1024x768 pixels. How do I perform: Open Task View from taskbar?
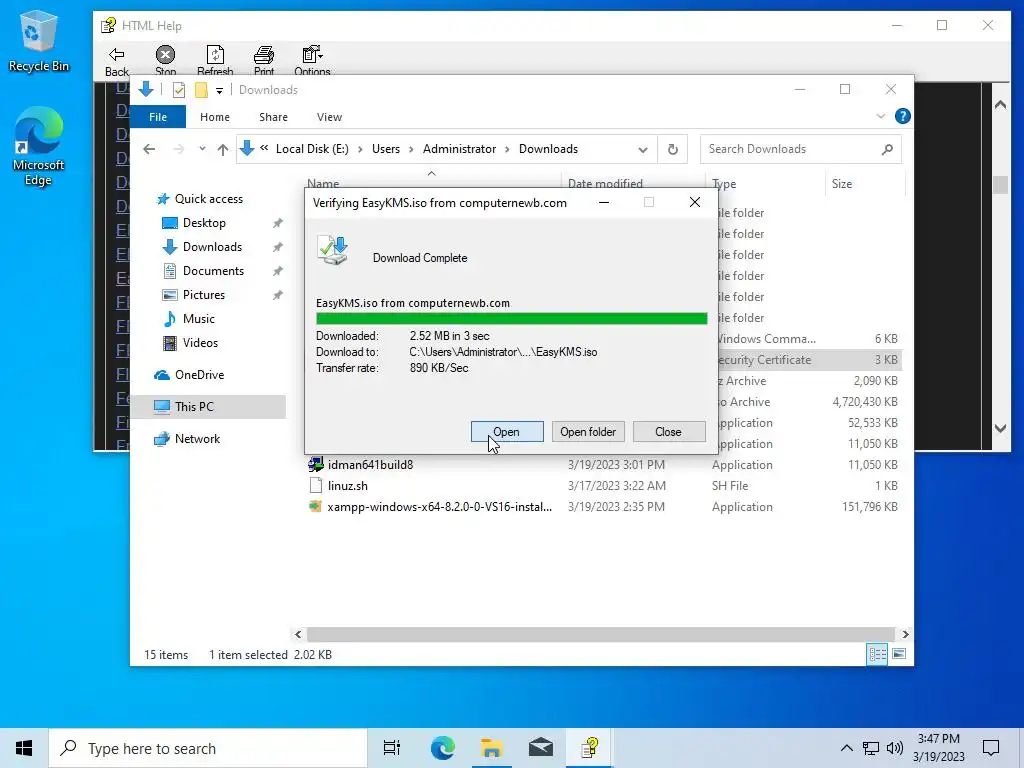click(392, 748)
